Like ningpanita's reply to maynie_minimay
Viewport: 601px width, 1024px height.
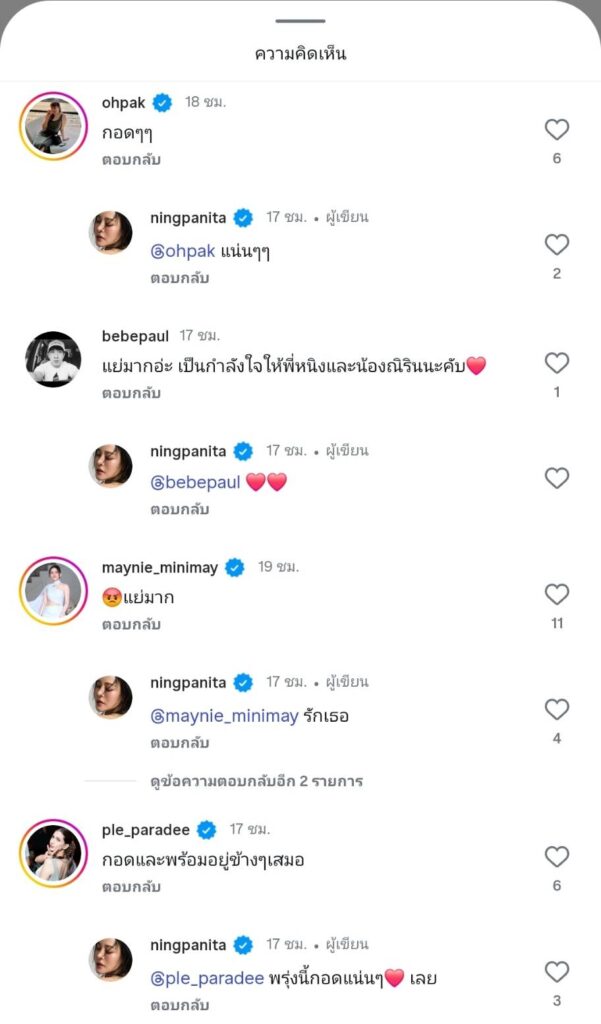pos(556,710)
